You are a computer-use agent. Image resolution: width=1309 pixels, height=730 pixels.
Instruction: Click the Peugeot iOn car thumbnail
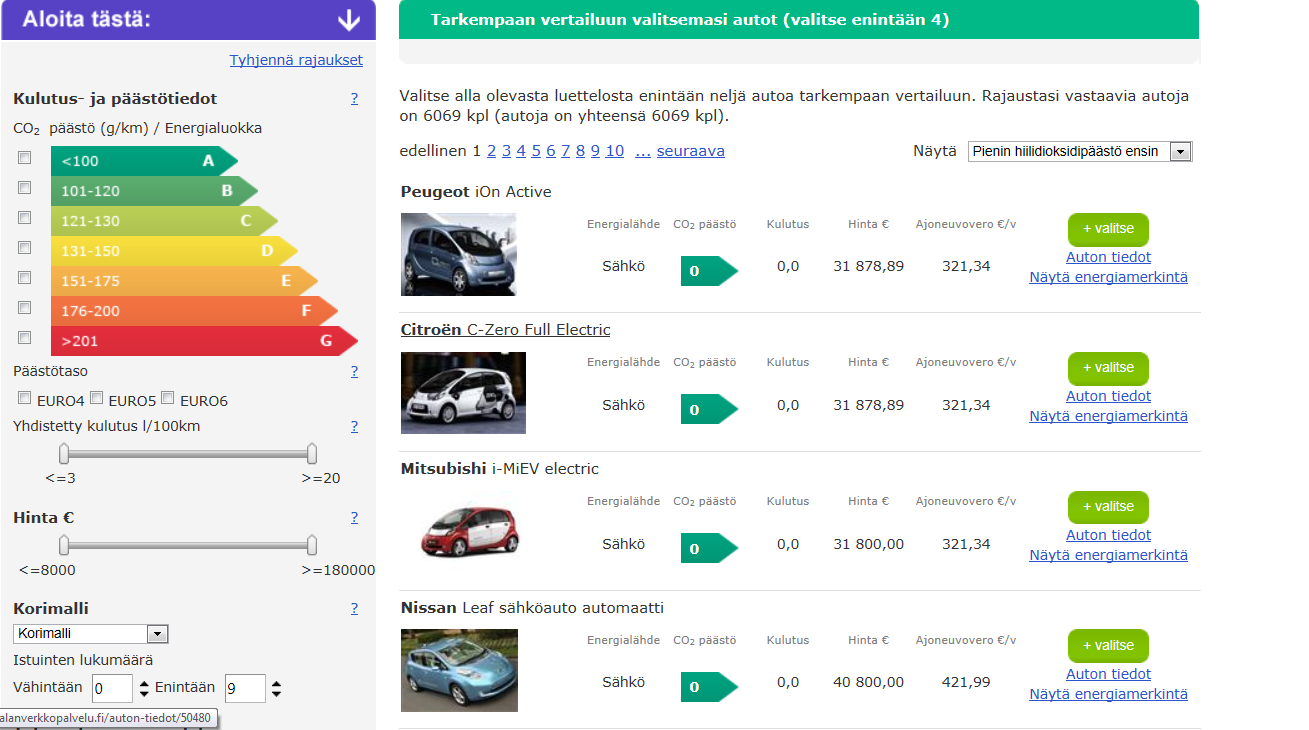click(x=459, y=254)
